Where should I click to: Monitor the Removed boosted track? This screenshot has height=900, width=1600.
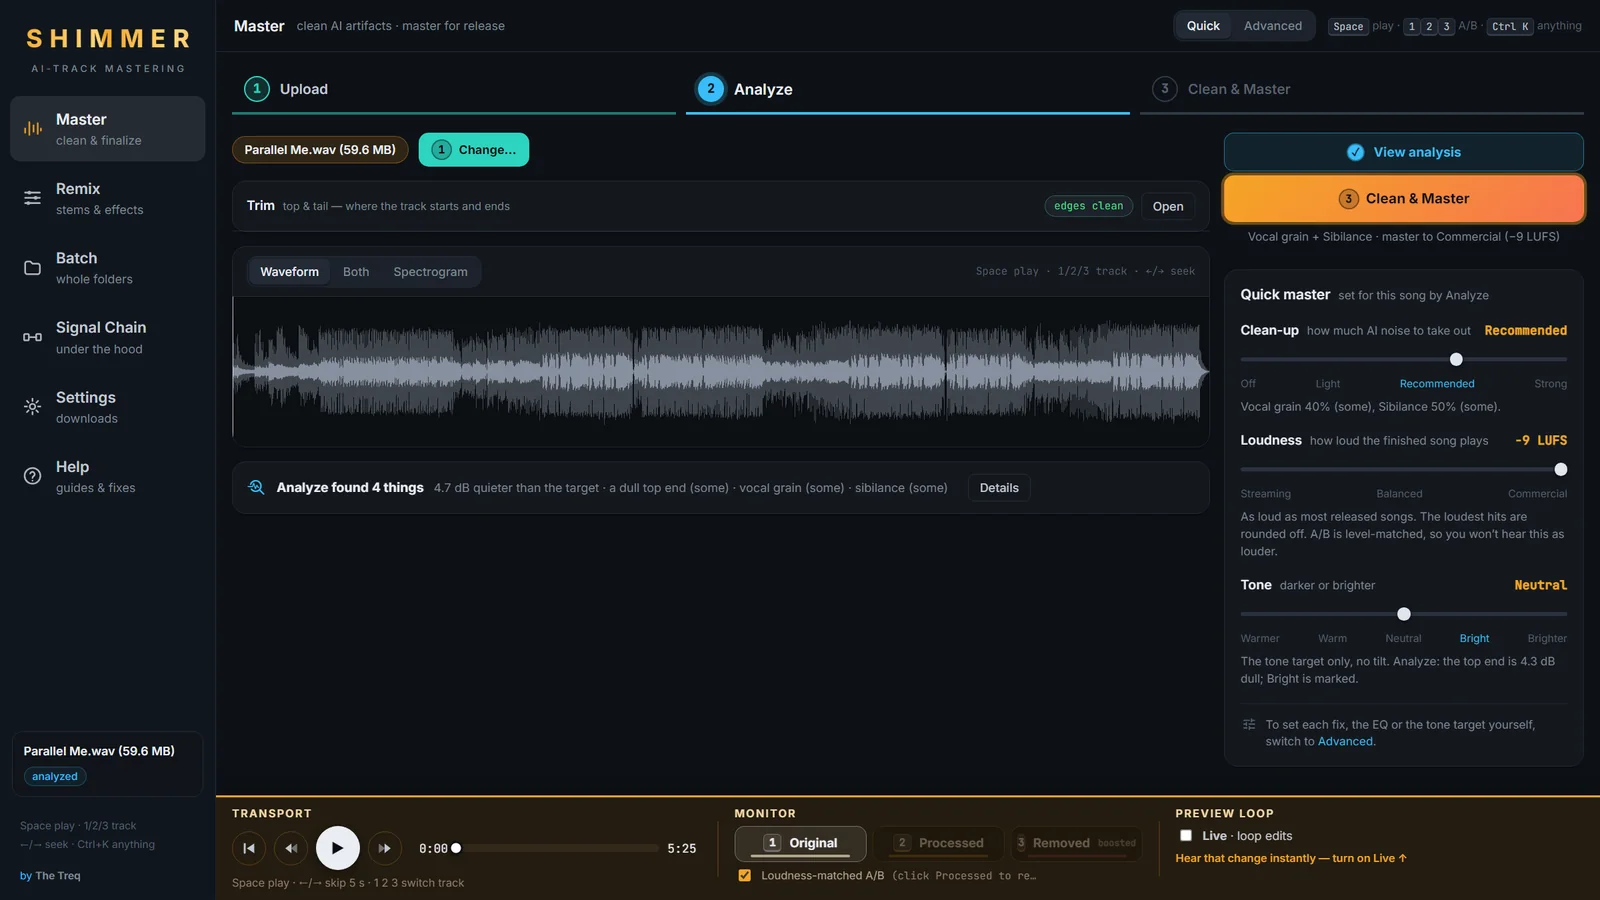point(1076,843)
